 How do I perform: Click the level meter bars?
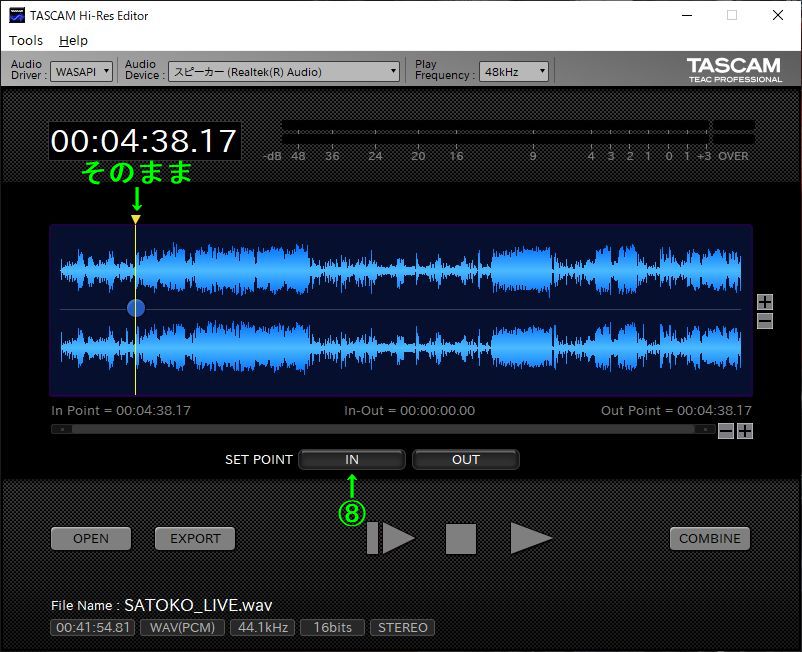tap(518, 132)
